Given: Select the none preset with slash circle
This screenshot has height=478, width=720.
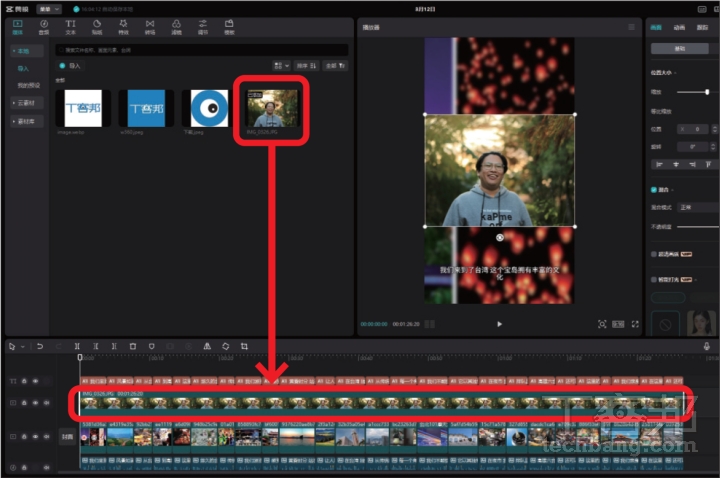Looking at the screenshot, I should pos(665,325).
